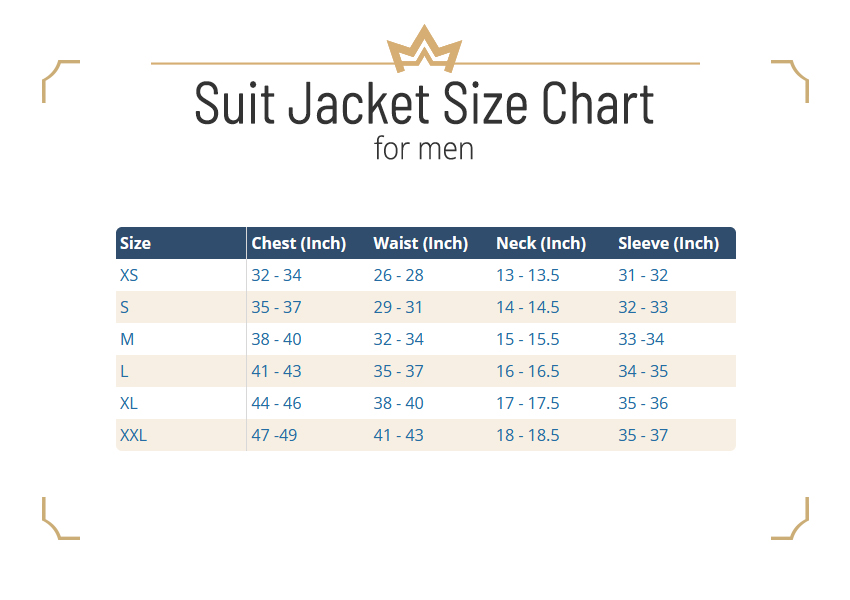Click the XXL sleeve value 35 - 37
The width and height of the screenshot is (850, 600).
643,435
